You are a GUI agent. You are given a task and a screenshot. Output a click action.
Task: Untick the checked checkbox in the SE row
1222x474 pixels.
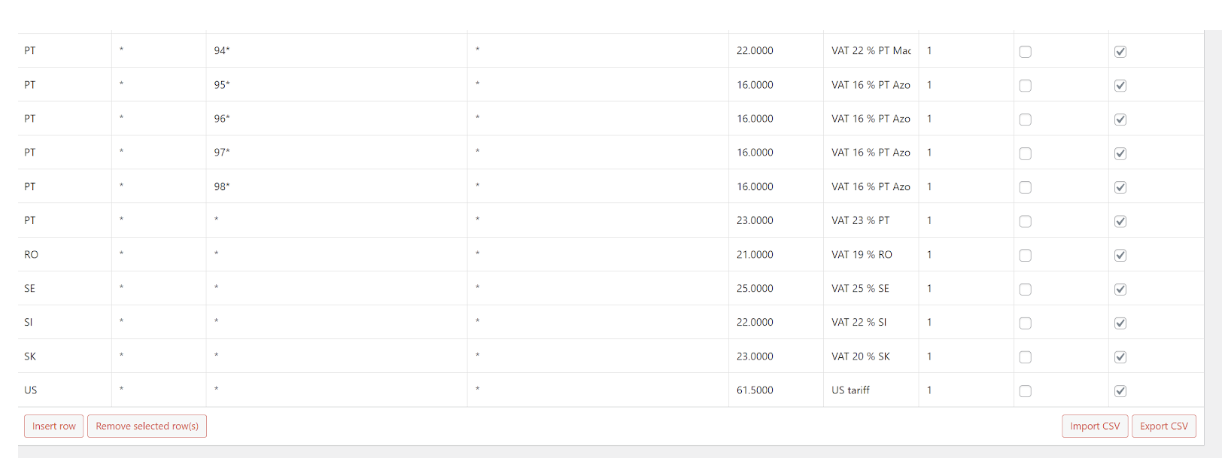point(1120,289)
